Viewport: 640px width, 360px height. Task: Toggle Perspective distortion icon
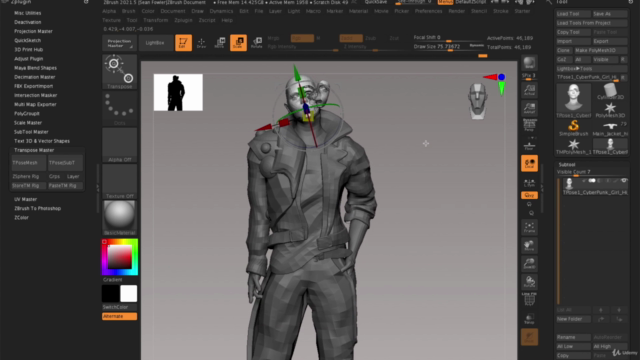tap(529, 125)
